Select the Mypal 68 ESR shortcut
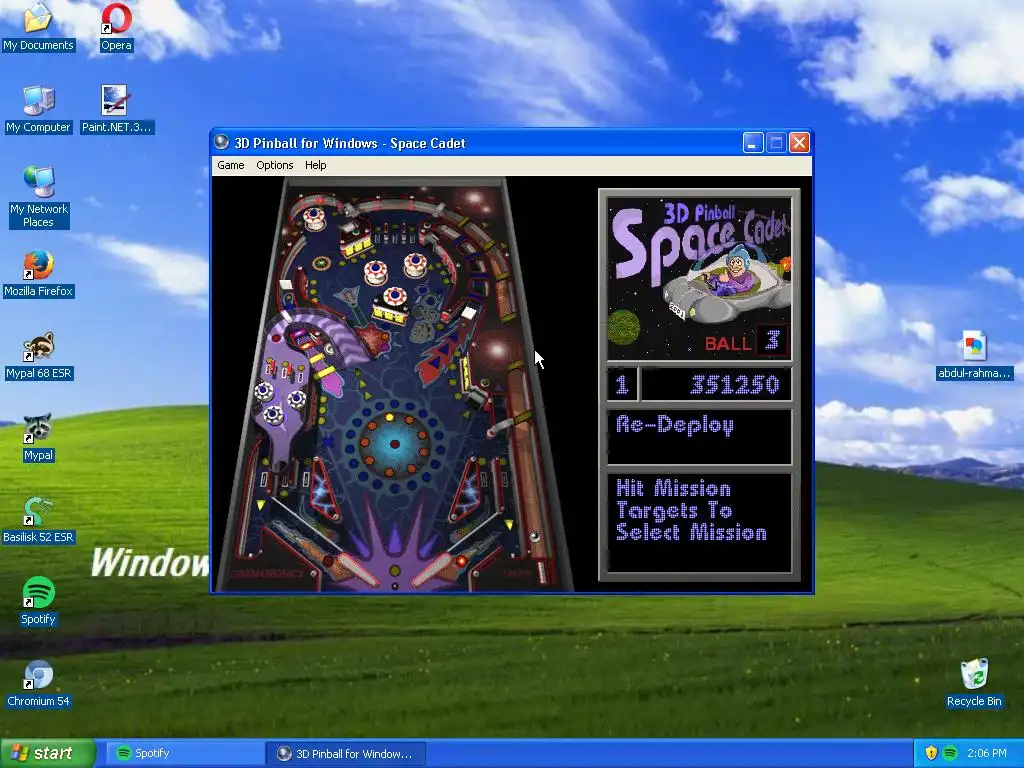 point(39,355)
